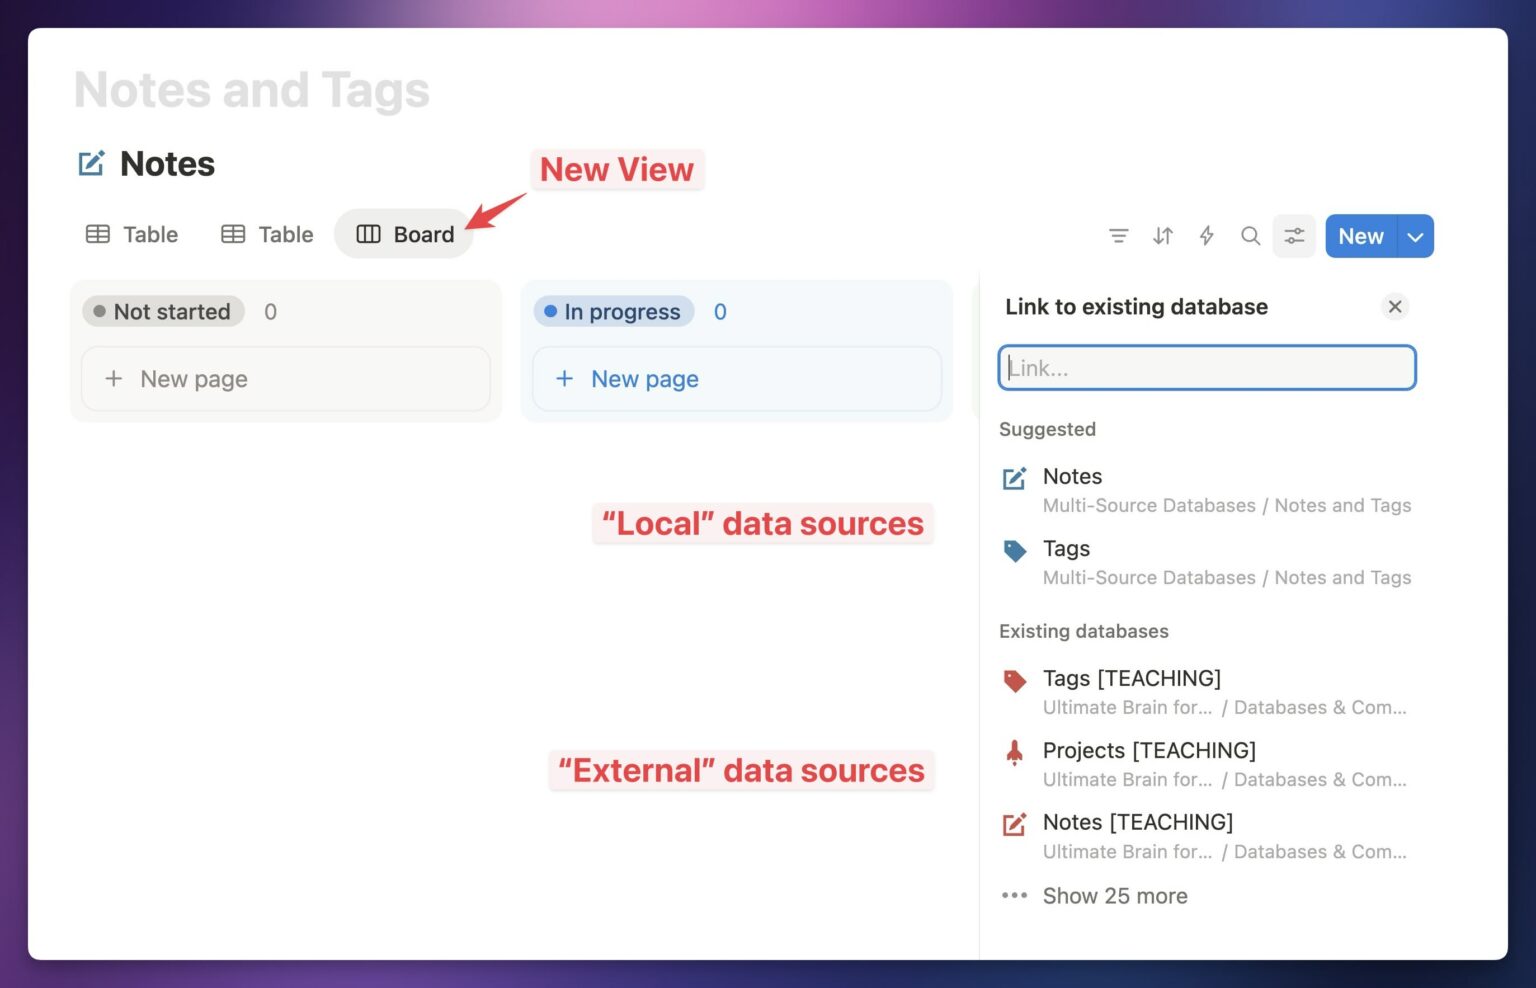Add New page under In progress

[737, 379]
